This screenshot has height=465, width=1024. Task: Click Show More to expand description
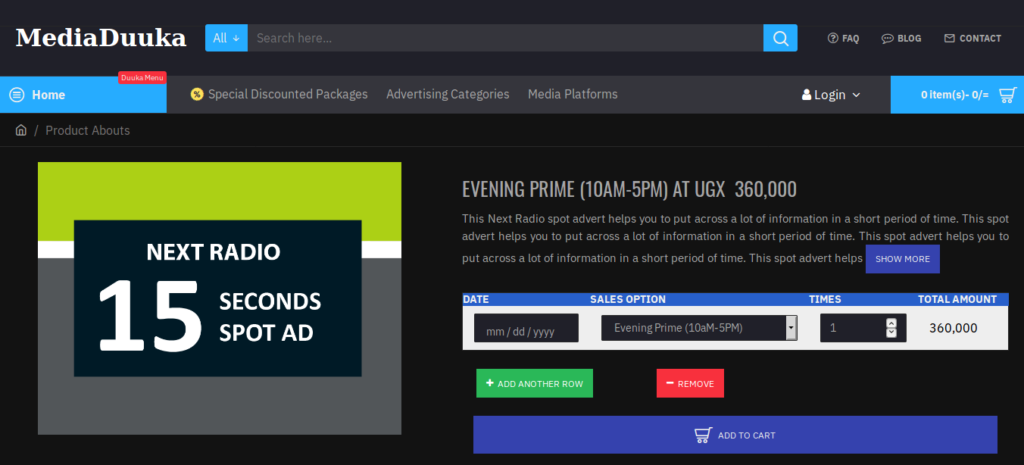pyautogui.click(x=902, y=259)
